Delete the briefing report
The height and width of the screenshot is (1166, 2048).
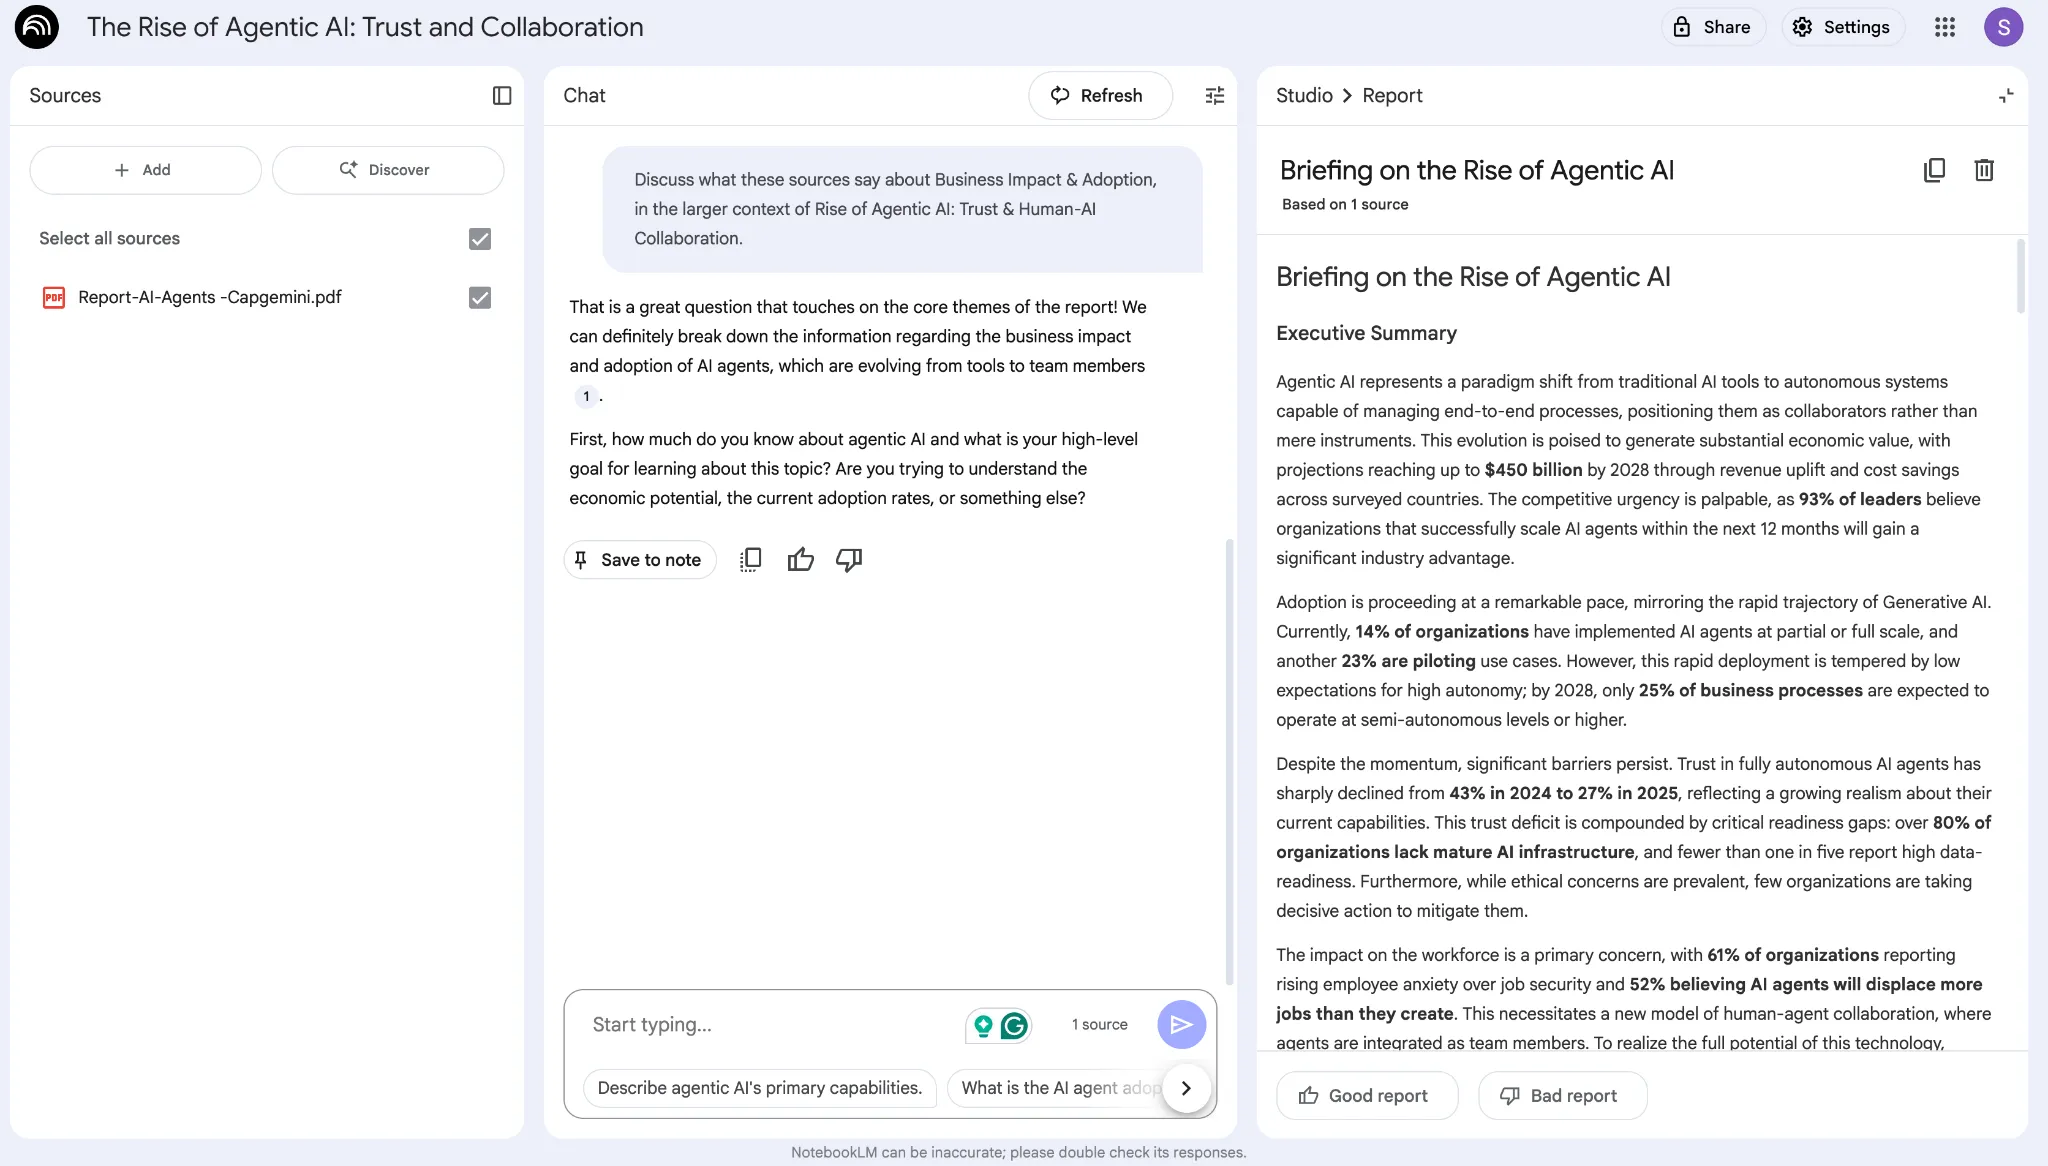pos(1984,170)
